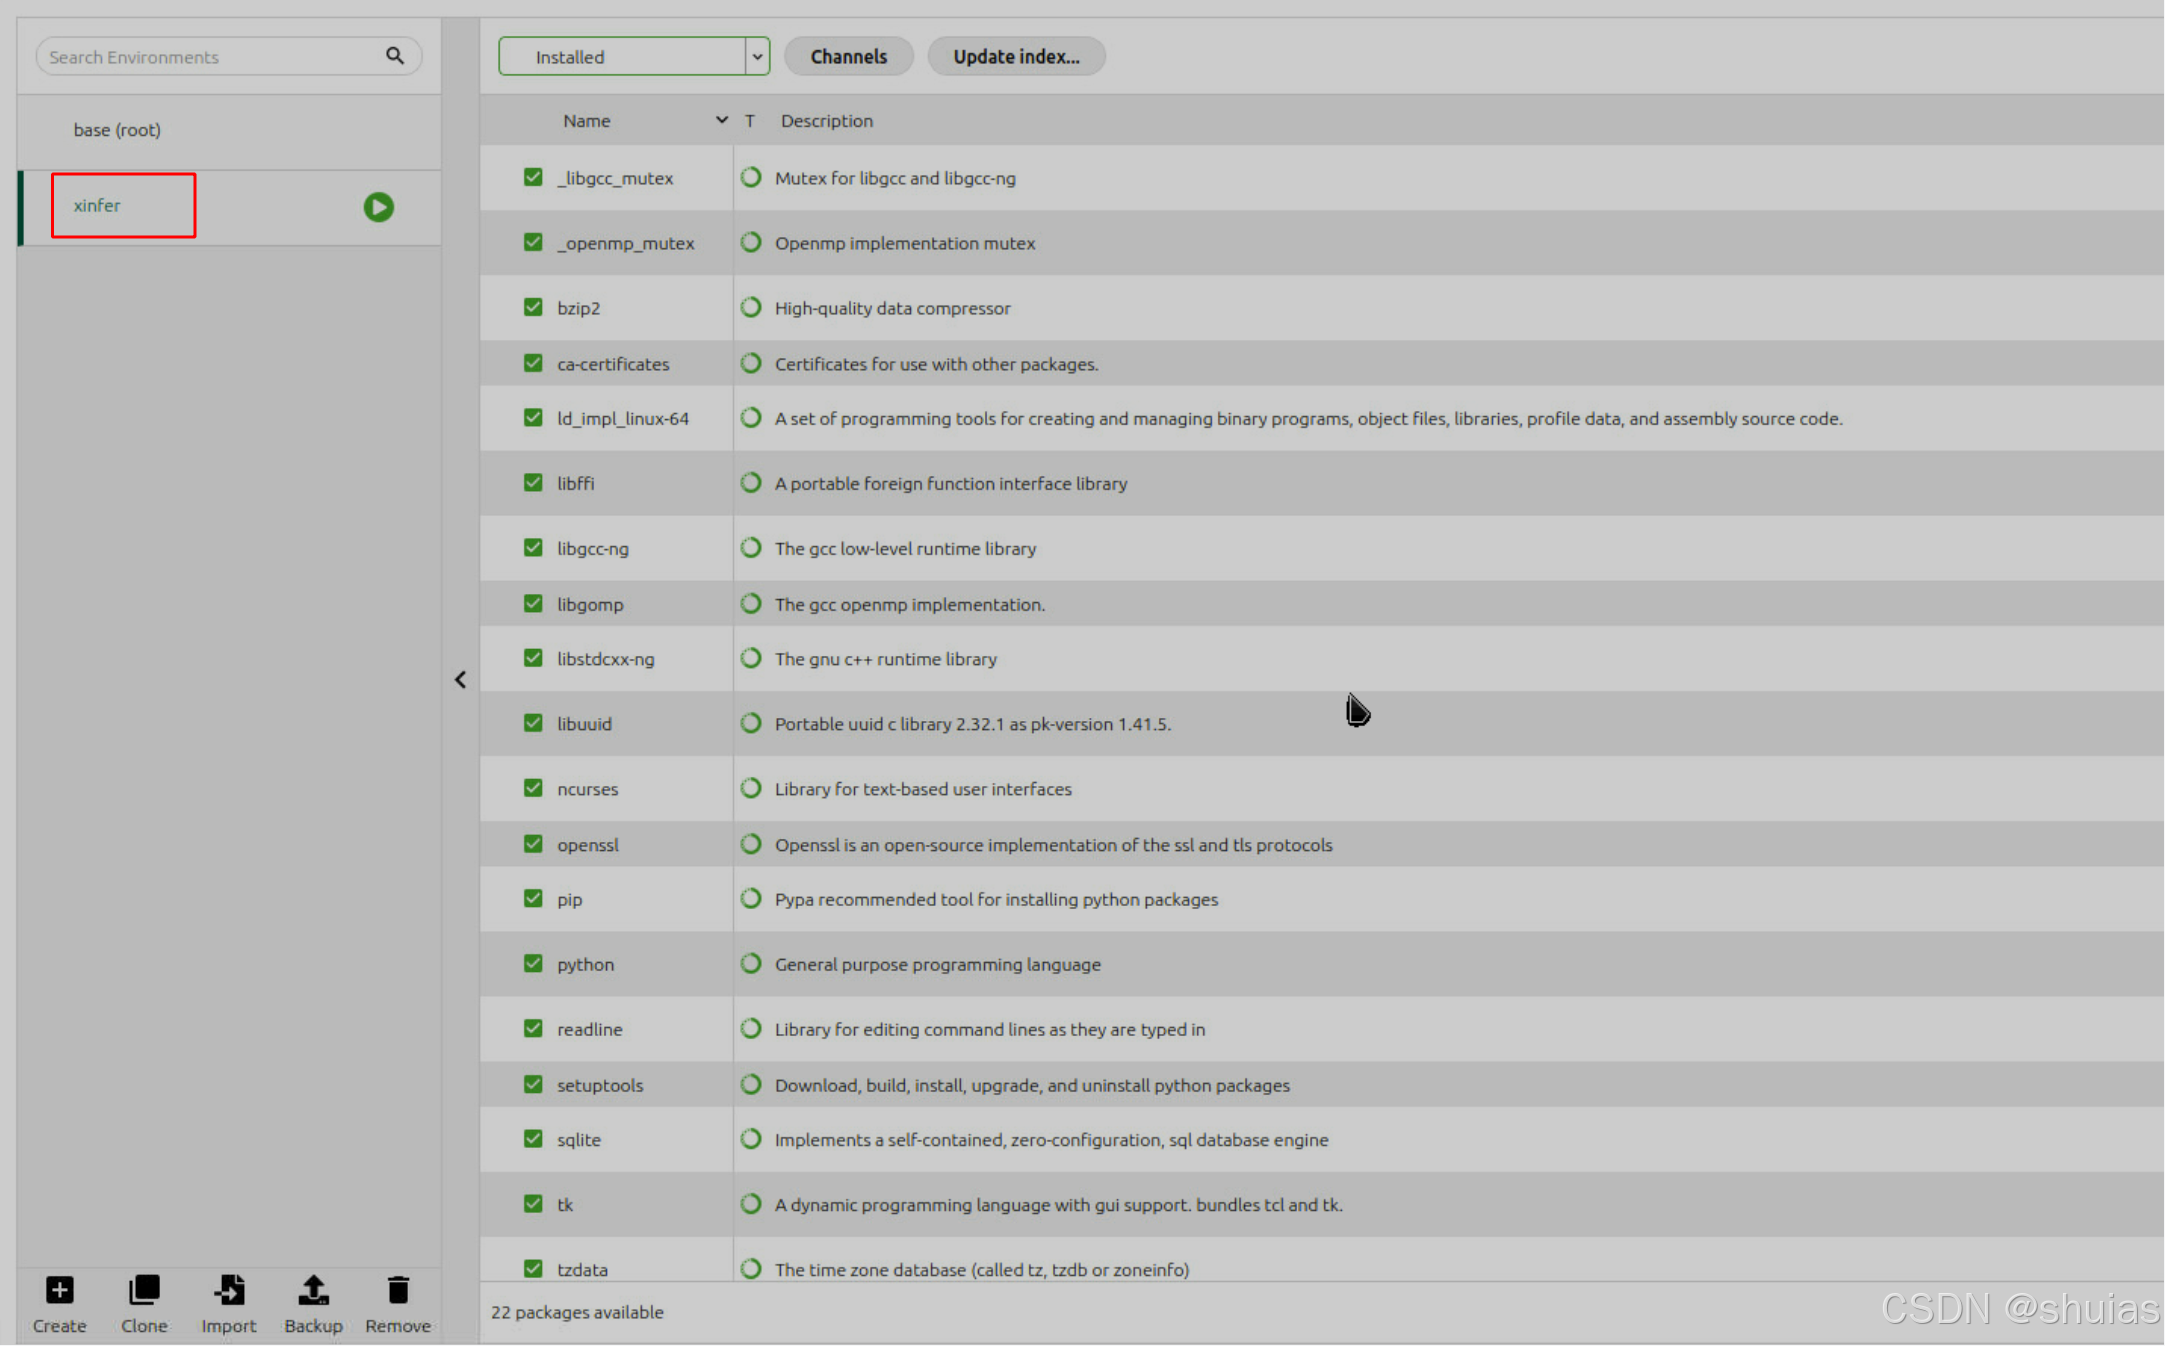This screenshot has height=1346, width=2165.
Task: Click the status circle icon beside openssl
Action: (751, 844)
